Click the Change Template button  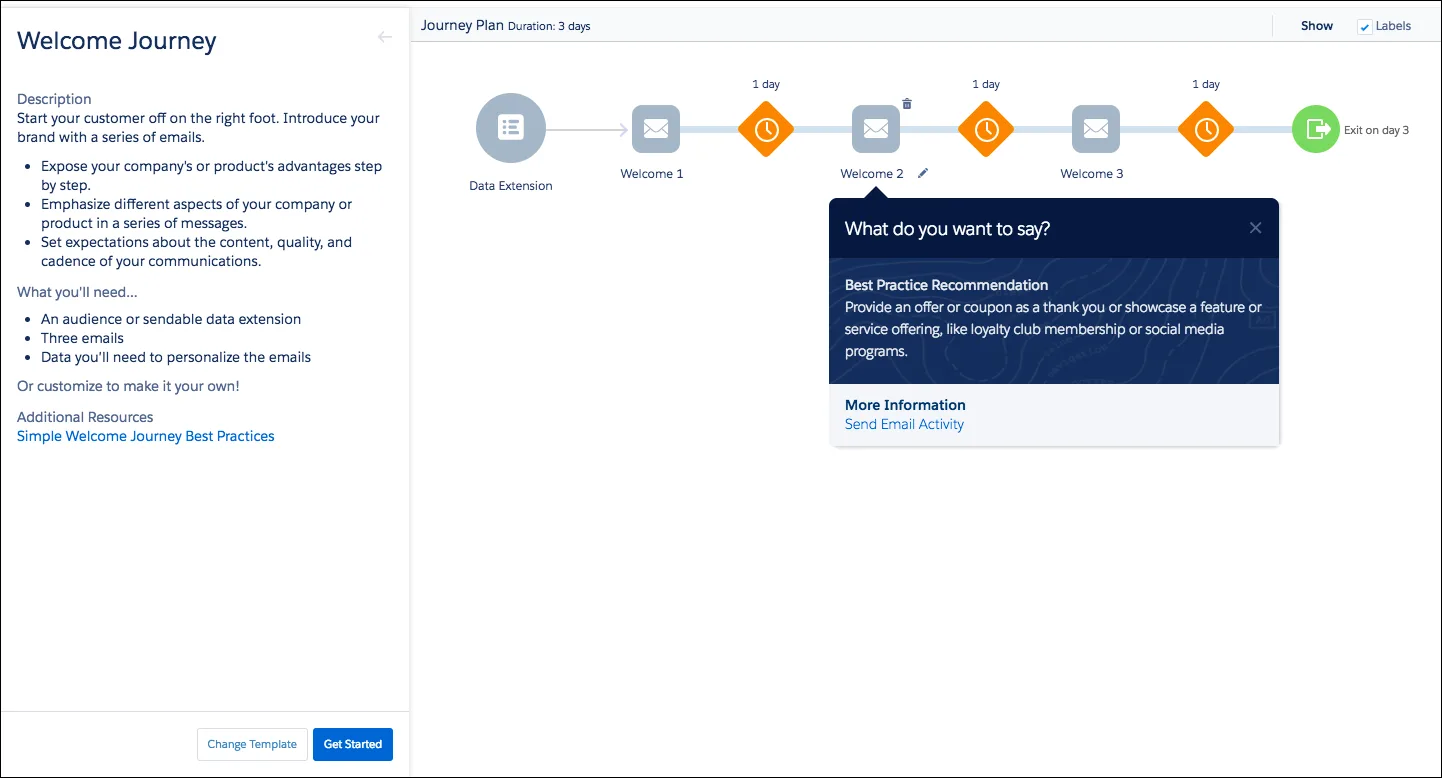click(x=252, y=744)
